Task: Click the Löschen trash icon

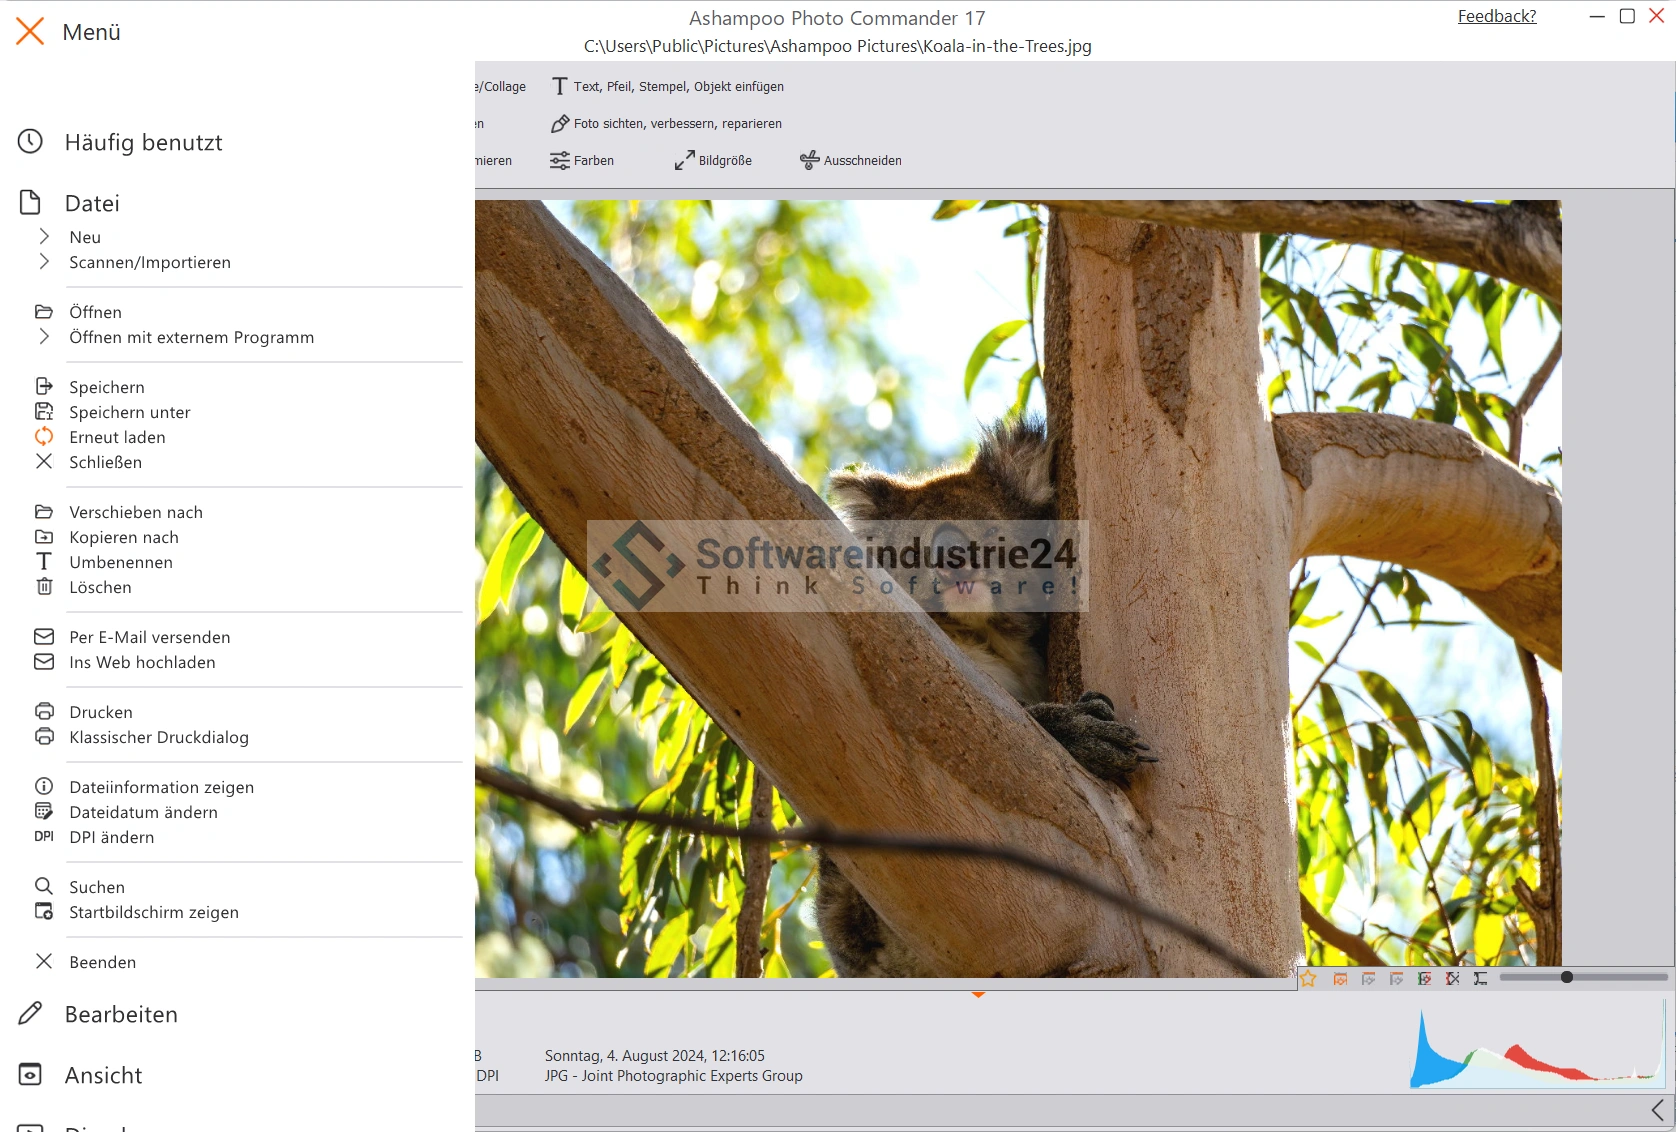Action: [44, 586]
